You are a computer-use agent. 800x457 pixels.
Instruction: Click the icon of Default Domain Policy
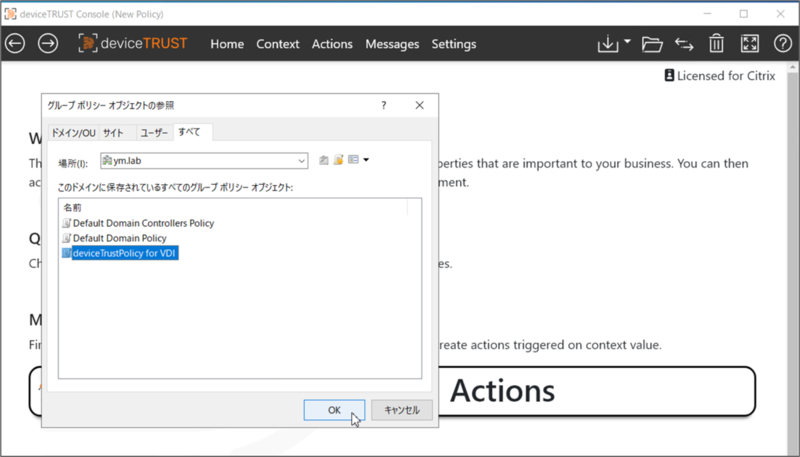pyautogui.click(x=66, y=238)
